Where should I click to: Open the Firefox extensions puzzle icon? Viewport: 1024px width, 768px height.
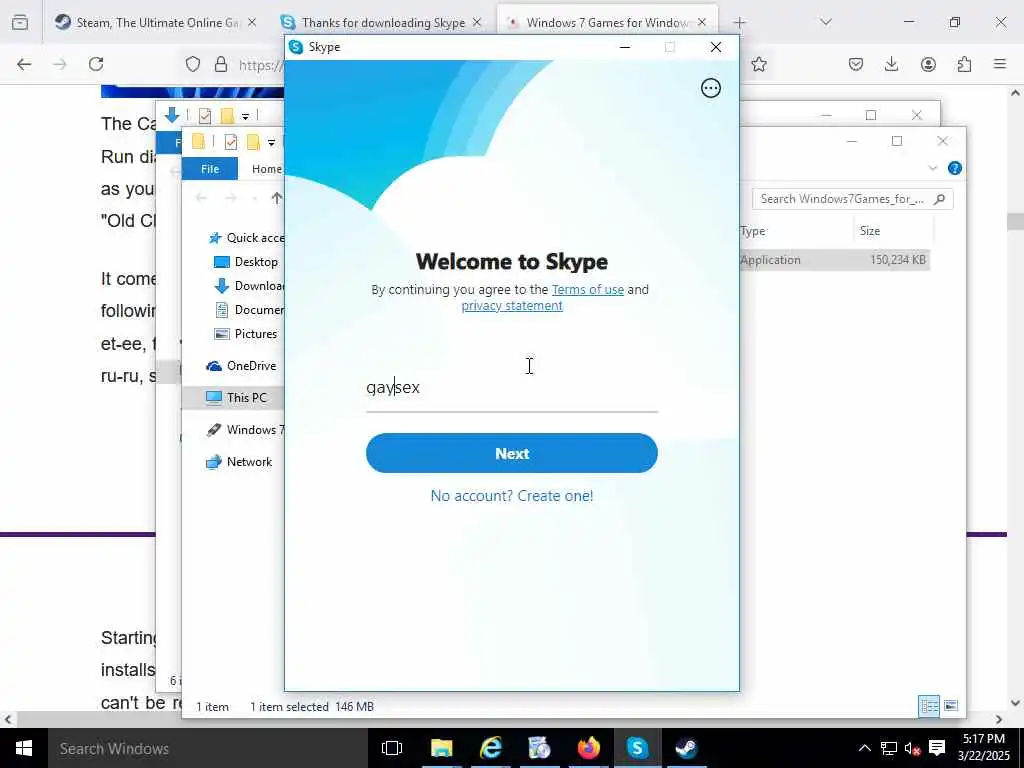964,64
